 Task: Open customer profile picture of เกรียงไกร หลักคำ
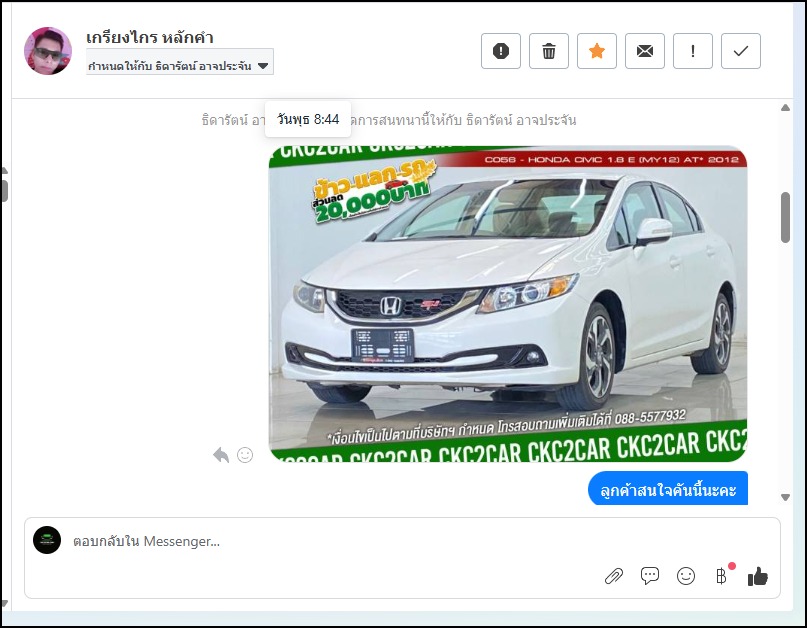coord(48,51)
